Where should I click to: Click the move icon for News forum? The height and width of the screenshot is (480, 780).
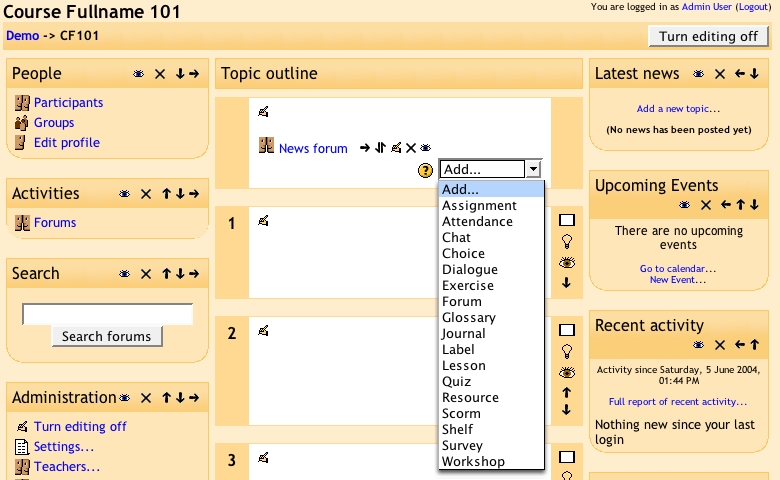(380, 148)
